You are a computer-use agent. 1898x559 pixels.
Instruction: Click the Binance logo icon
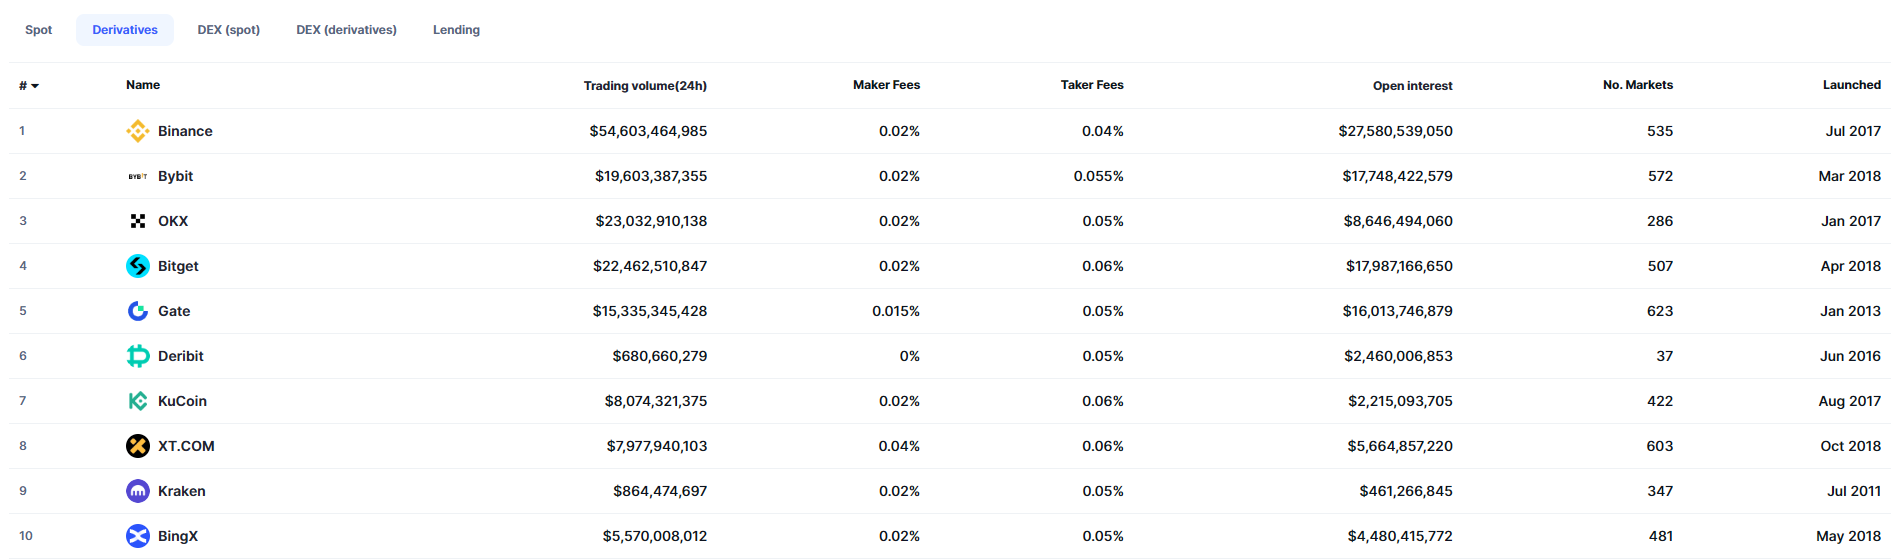pyautogui.click(x=138, y=131)
